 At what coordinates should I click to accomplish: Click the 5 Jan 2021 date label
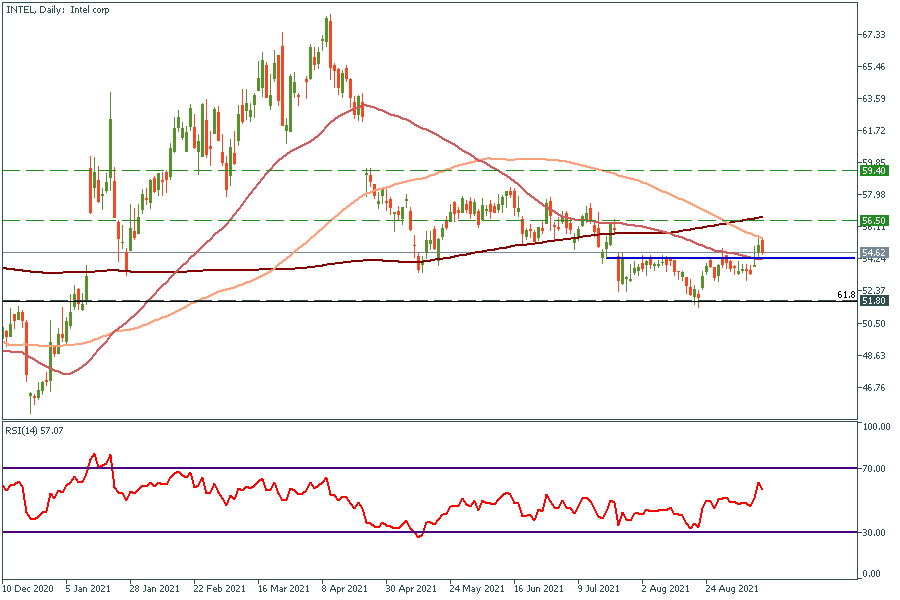tap(87, 589)
